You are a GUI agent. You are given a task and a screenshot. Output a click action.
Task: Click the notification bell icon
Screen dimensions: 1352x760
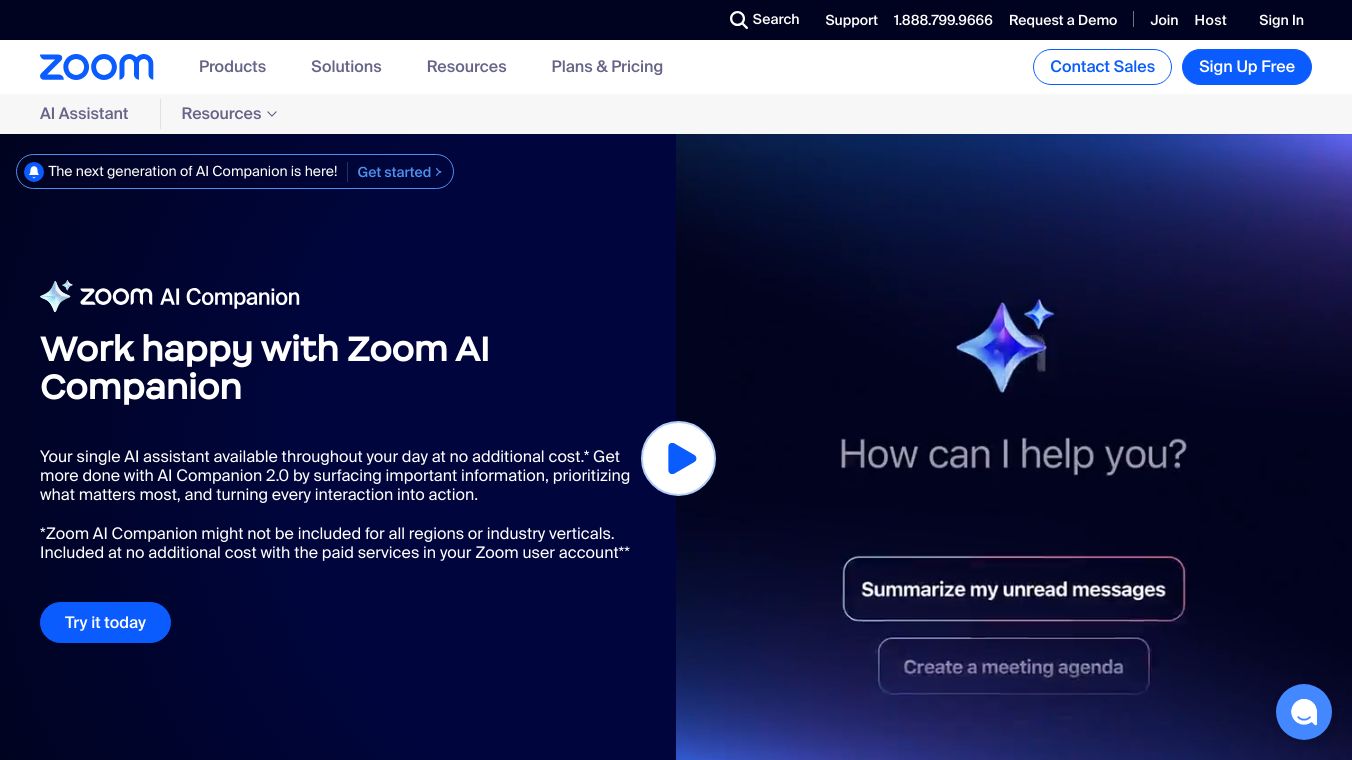click(x=34, y=172)
